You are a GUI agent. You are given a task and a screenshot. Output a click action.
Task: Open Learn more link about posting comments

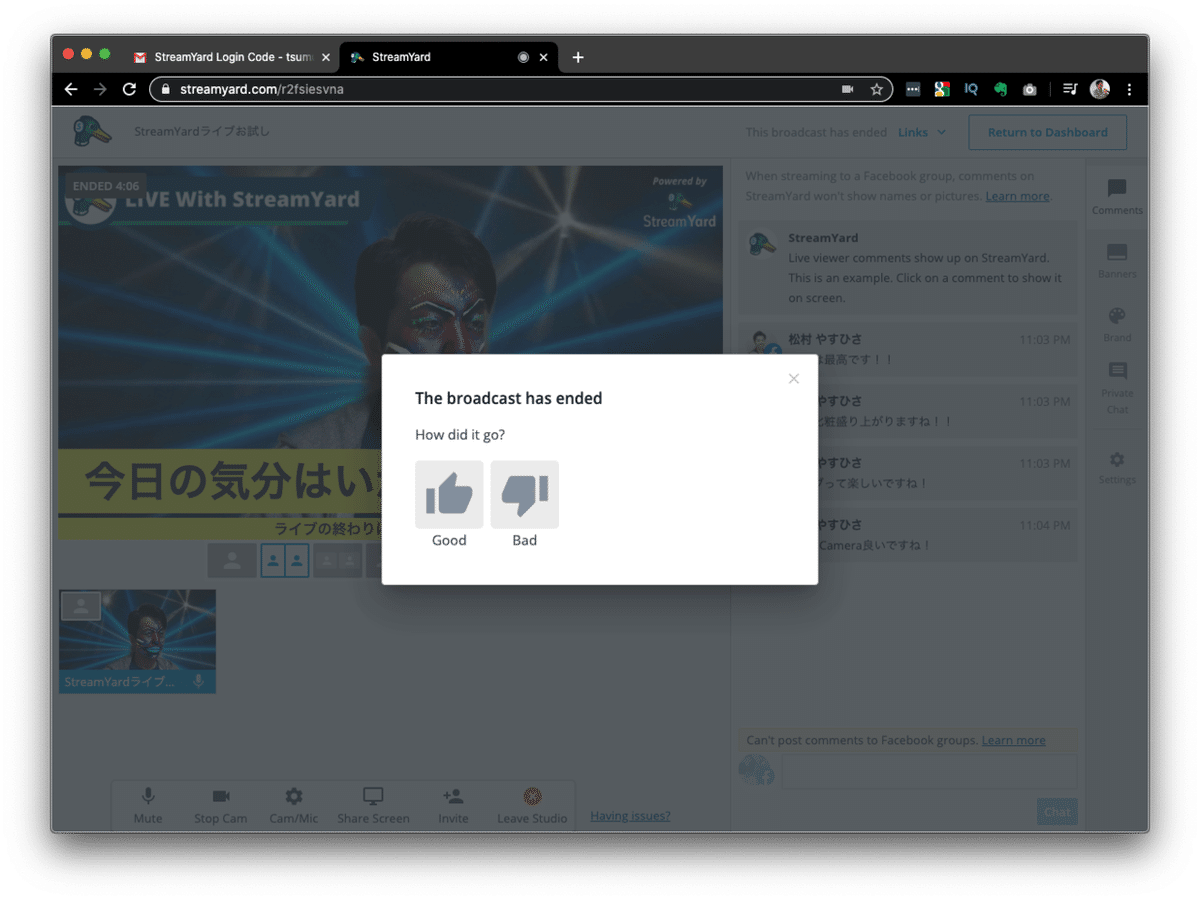pos(1013,740)
